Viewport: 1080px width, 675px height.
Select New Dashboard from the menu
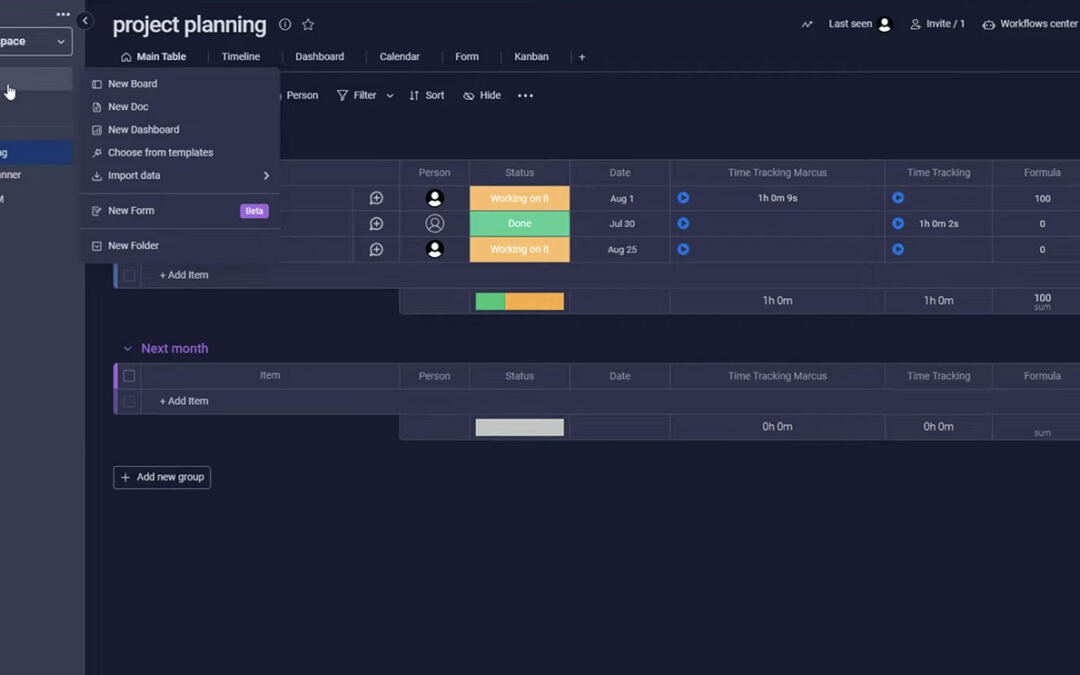pyautogui.click(x=143, y=130)
